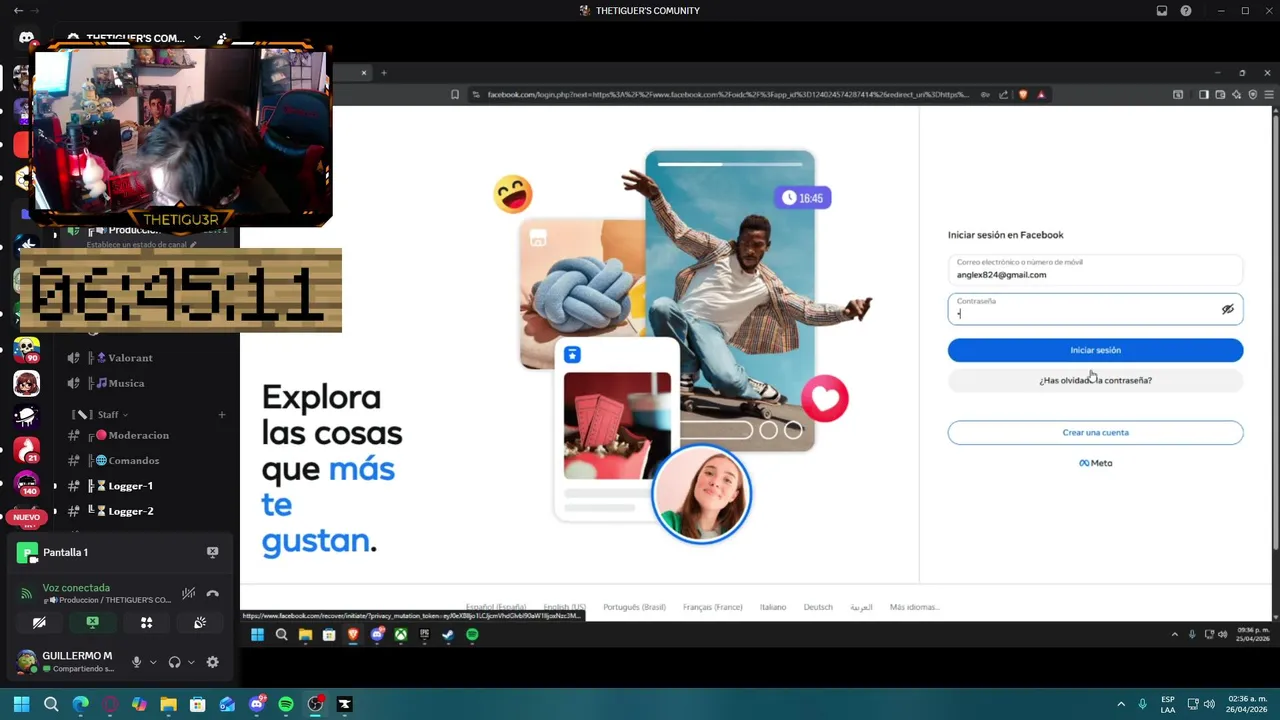Screen dimensions: 1280x720
Task: Select Deutsch language link
Action: point(818,607)
